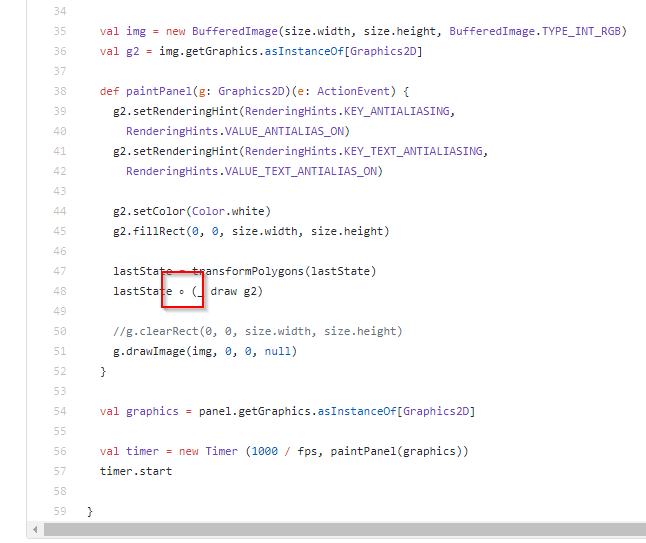Screen dimensions: 646x543
Task: Click line number 56 in gutter
Action: tap(60, 451)
